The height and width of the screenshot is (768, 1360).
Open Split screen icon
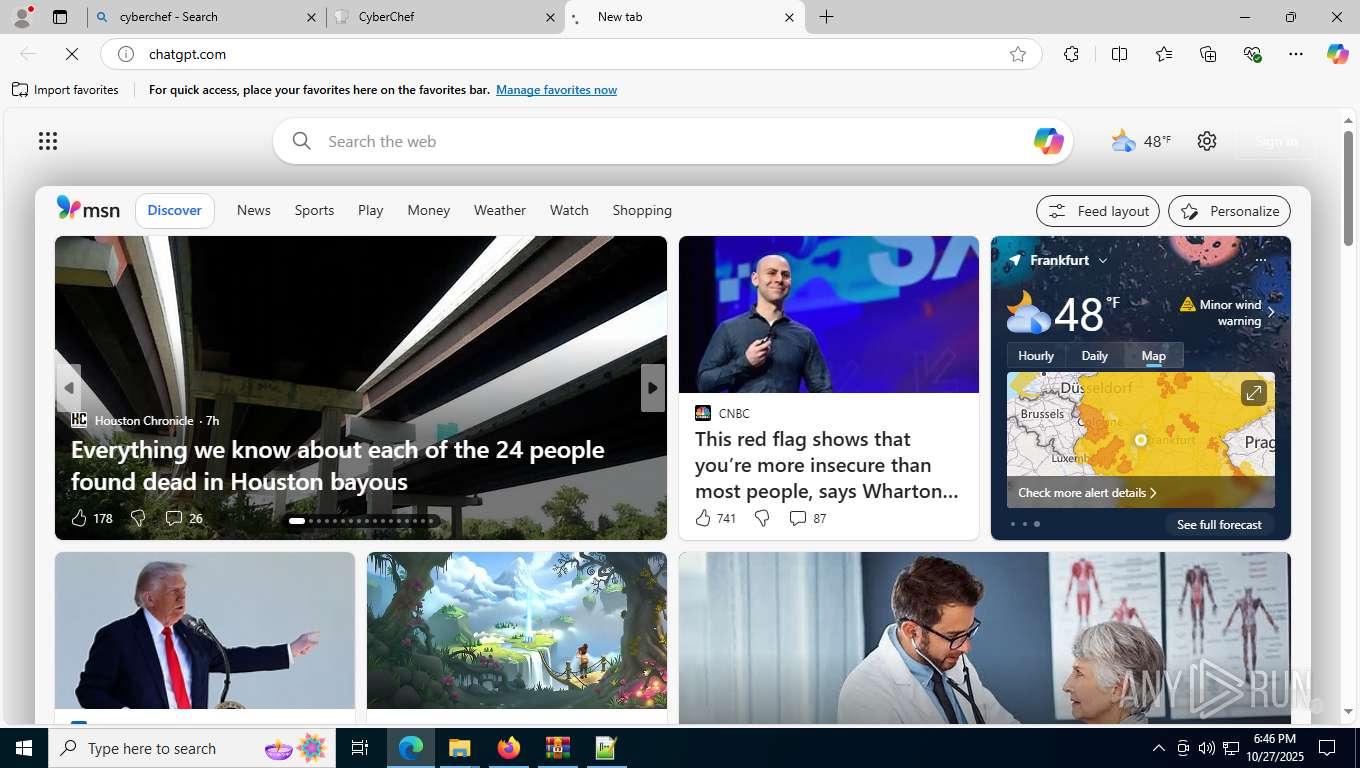[x=1120, y=54]
